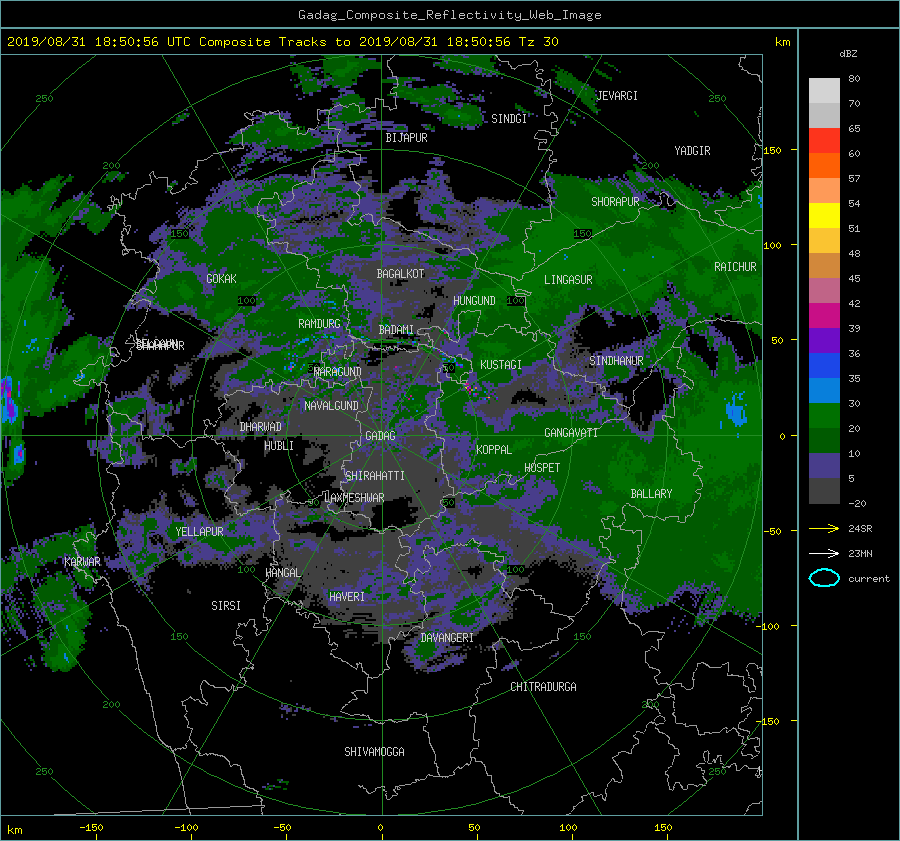900x841 pixels.
Task: Click the UTC Composite Tracks timestamp line
Action: click(x=282, y=42)
